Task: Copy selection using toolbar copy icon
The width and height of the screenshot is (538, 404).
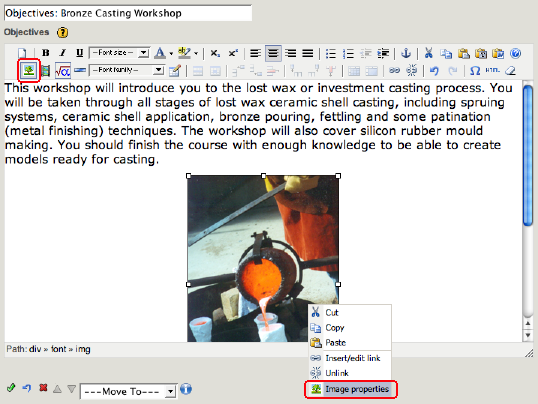Action: click(x=446, y=54)
